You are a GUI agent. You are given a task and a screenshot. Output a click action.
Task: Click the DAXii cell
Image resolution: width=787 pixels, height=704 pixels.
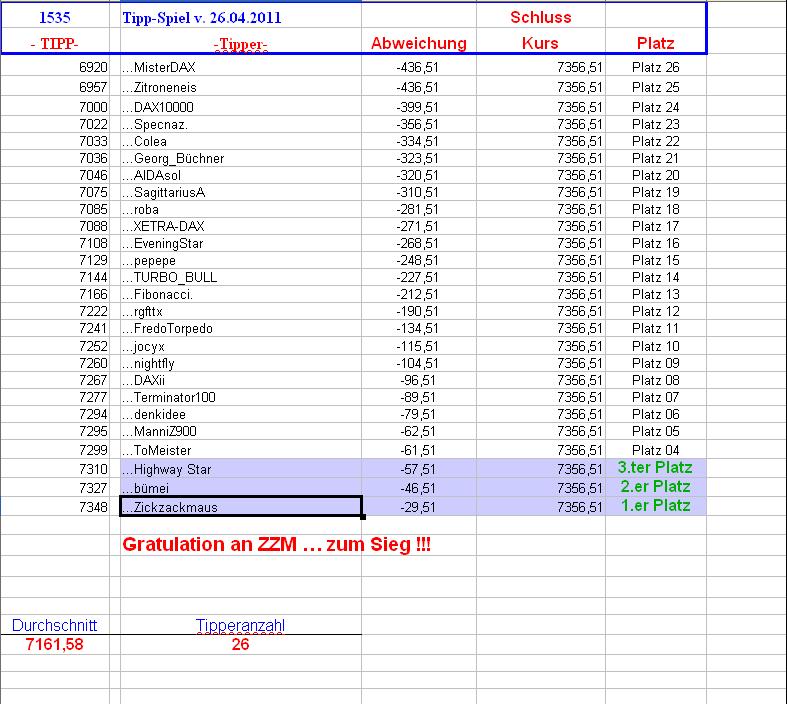240,380
